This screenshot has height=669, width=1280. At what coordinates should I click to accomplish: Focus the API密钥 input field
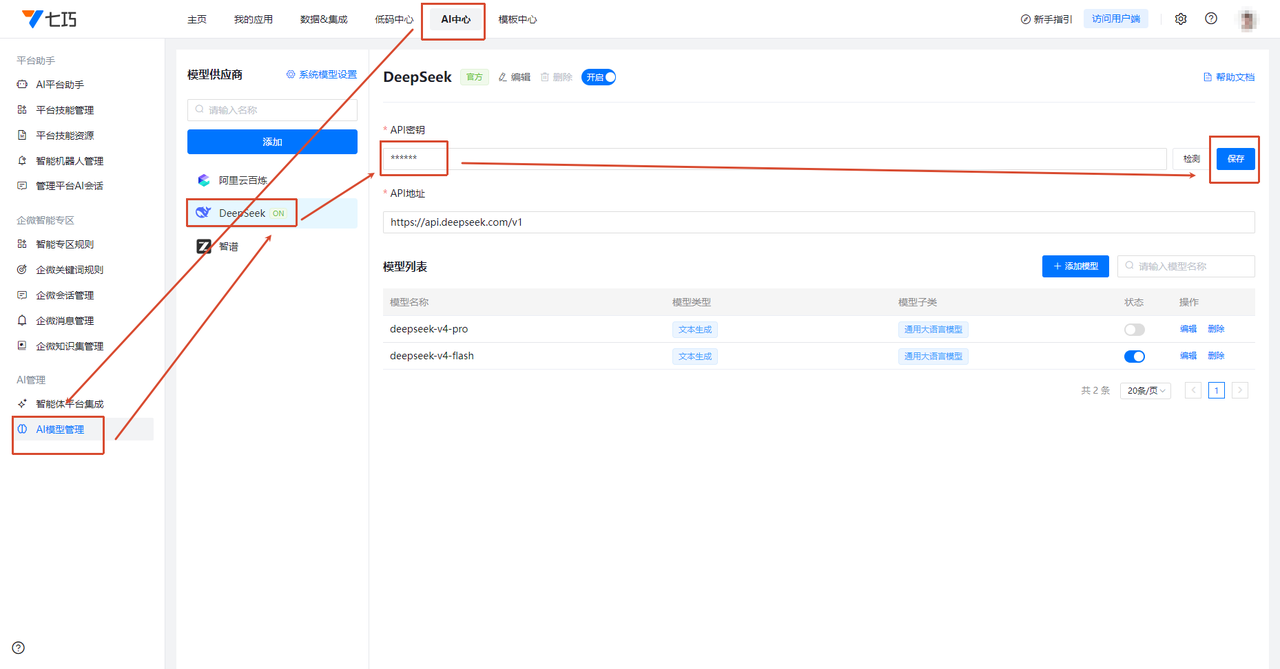[x=775, y=159]
